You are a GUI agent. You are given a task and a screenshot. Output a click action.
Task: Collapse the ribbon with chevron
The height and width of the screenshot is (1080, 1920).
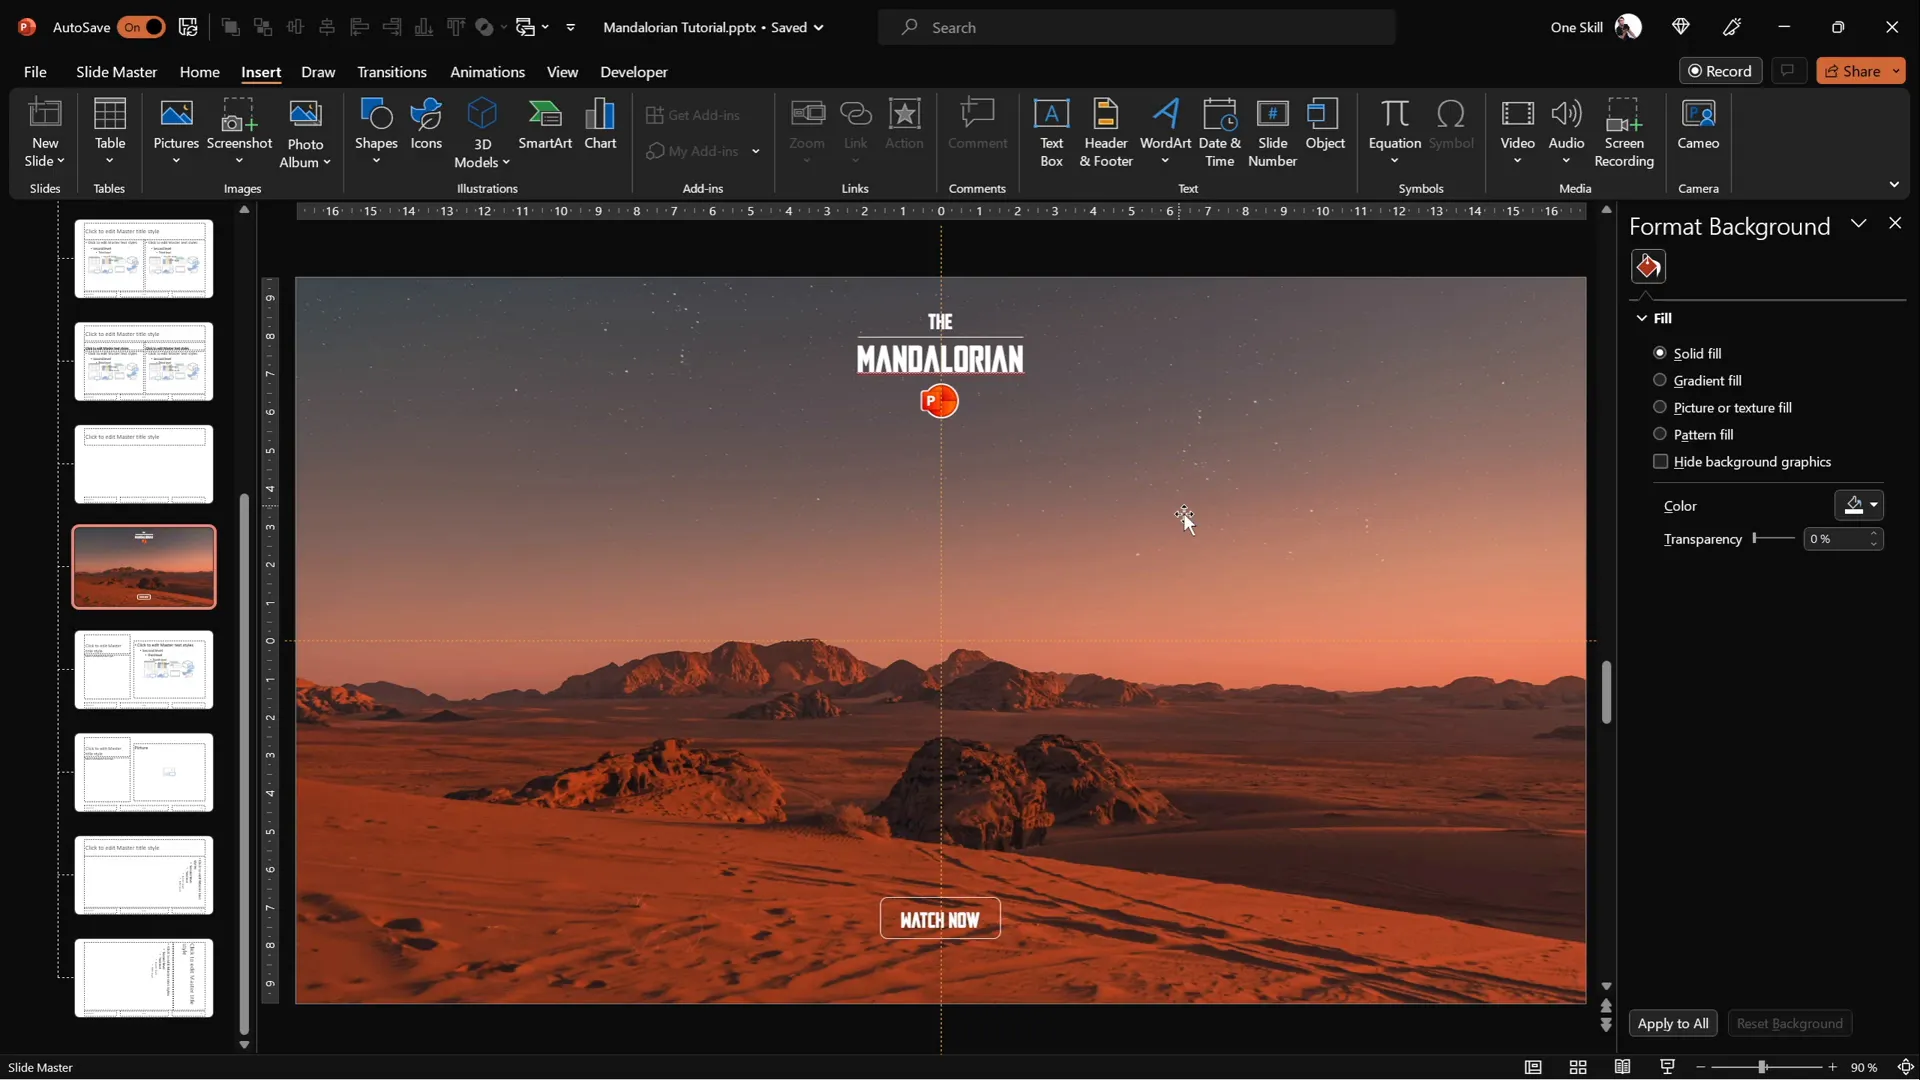pos(1893,185)
